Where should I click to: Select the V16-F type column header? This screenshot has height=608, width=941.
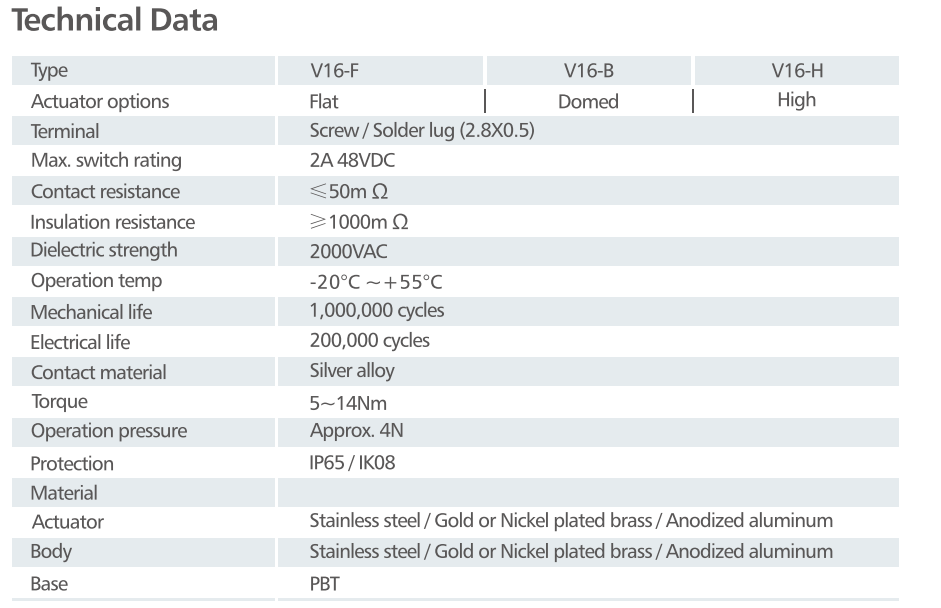(x=334, y=71)
